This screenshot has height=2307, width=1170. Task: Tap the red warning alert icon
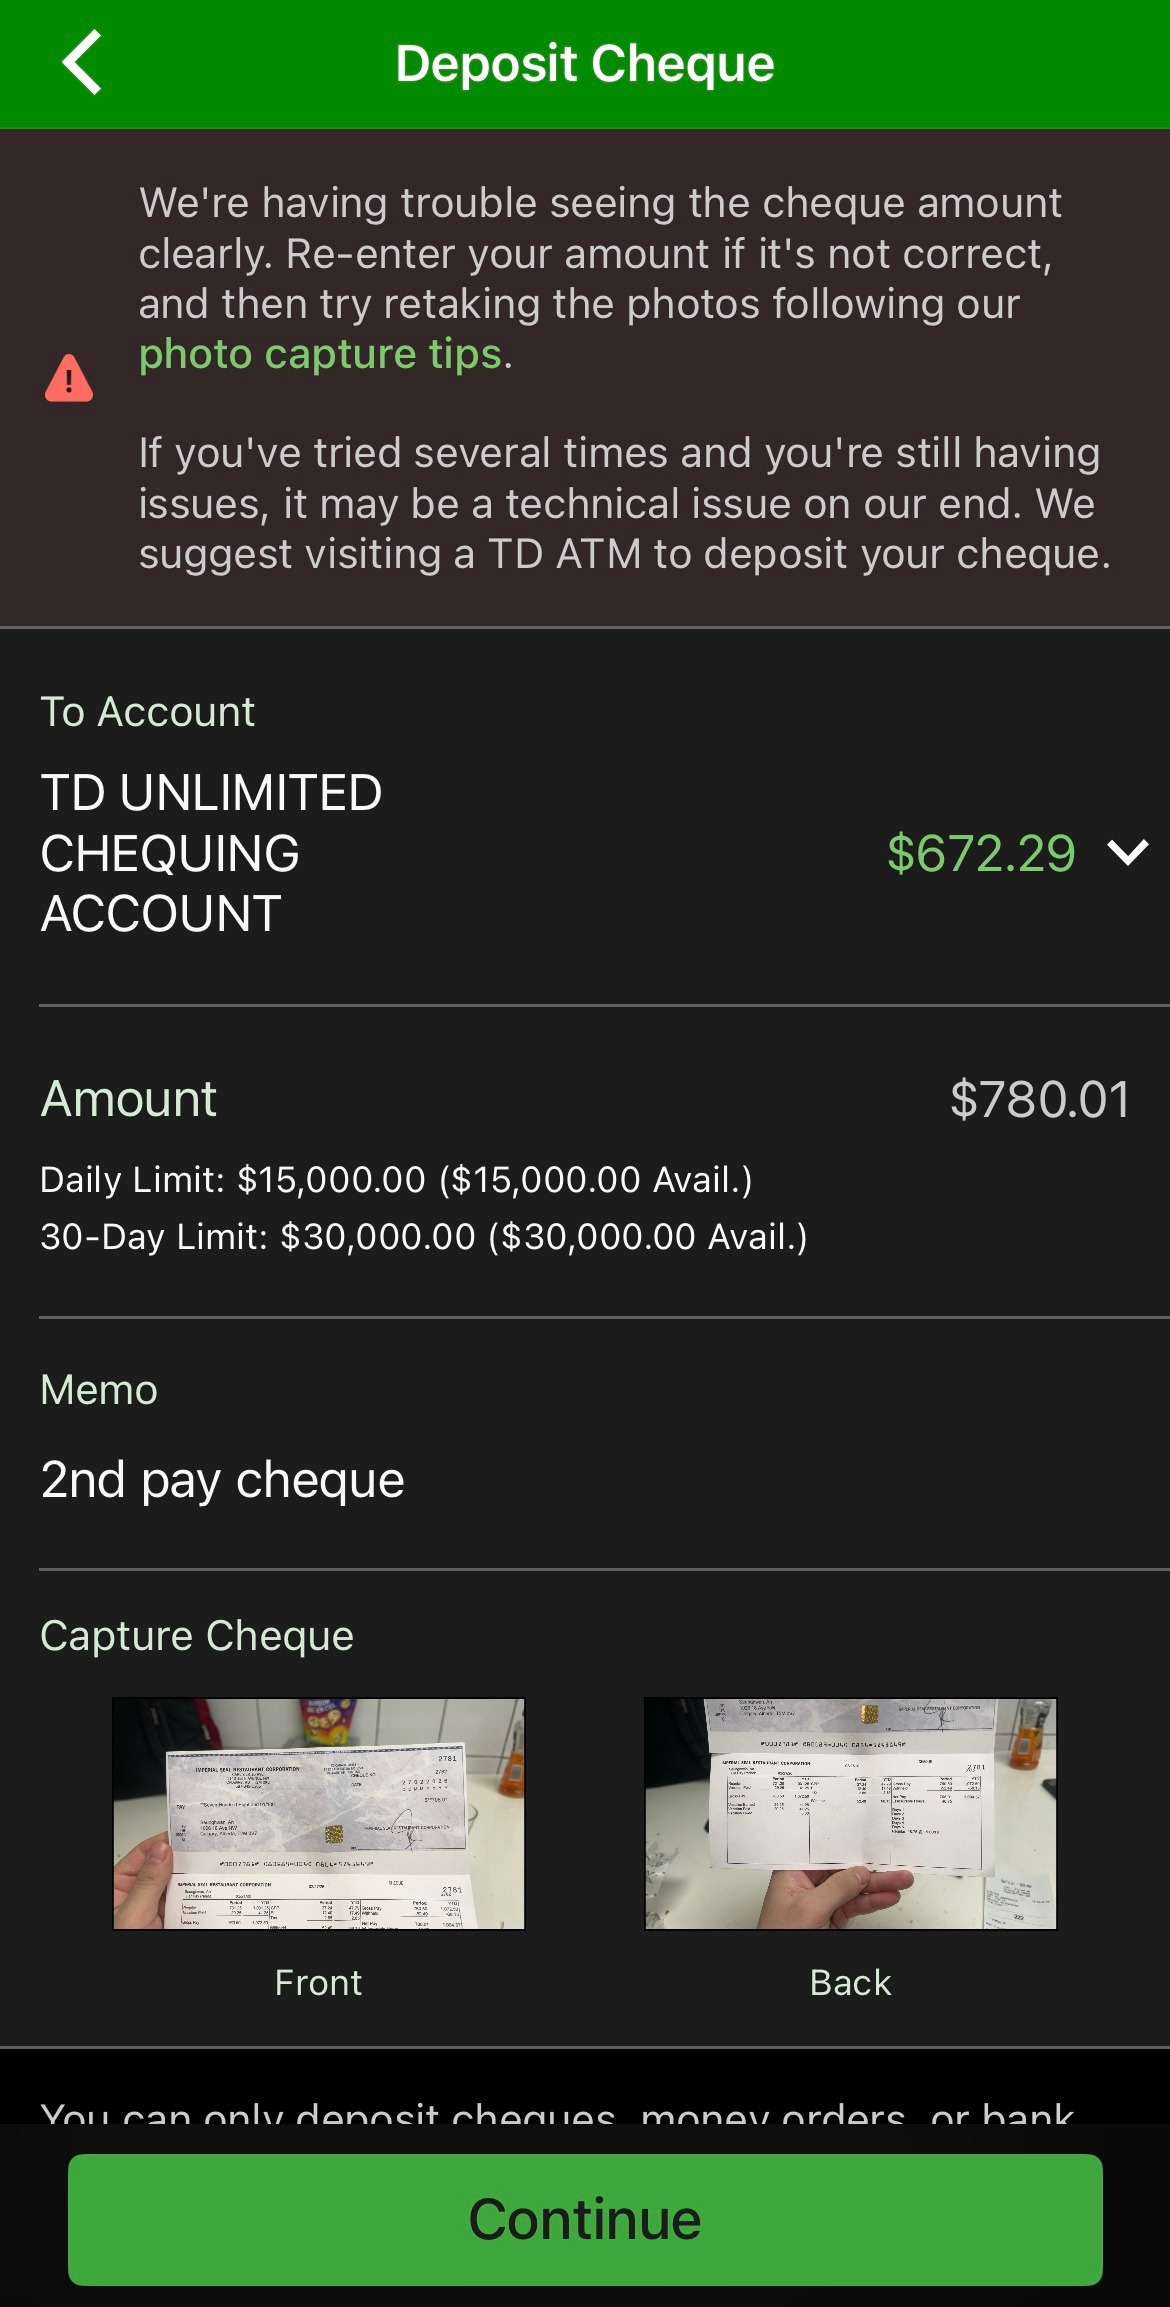[69, 378]
